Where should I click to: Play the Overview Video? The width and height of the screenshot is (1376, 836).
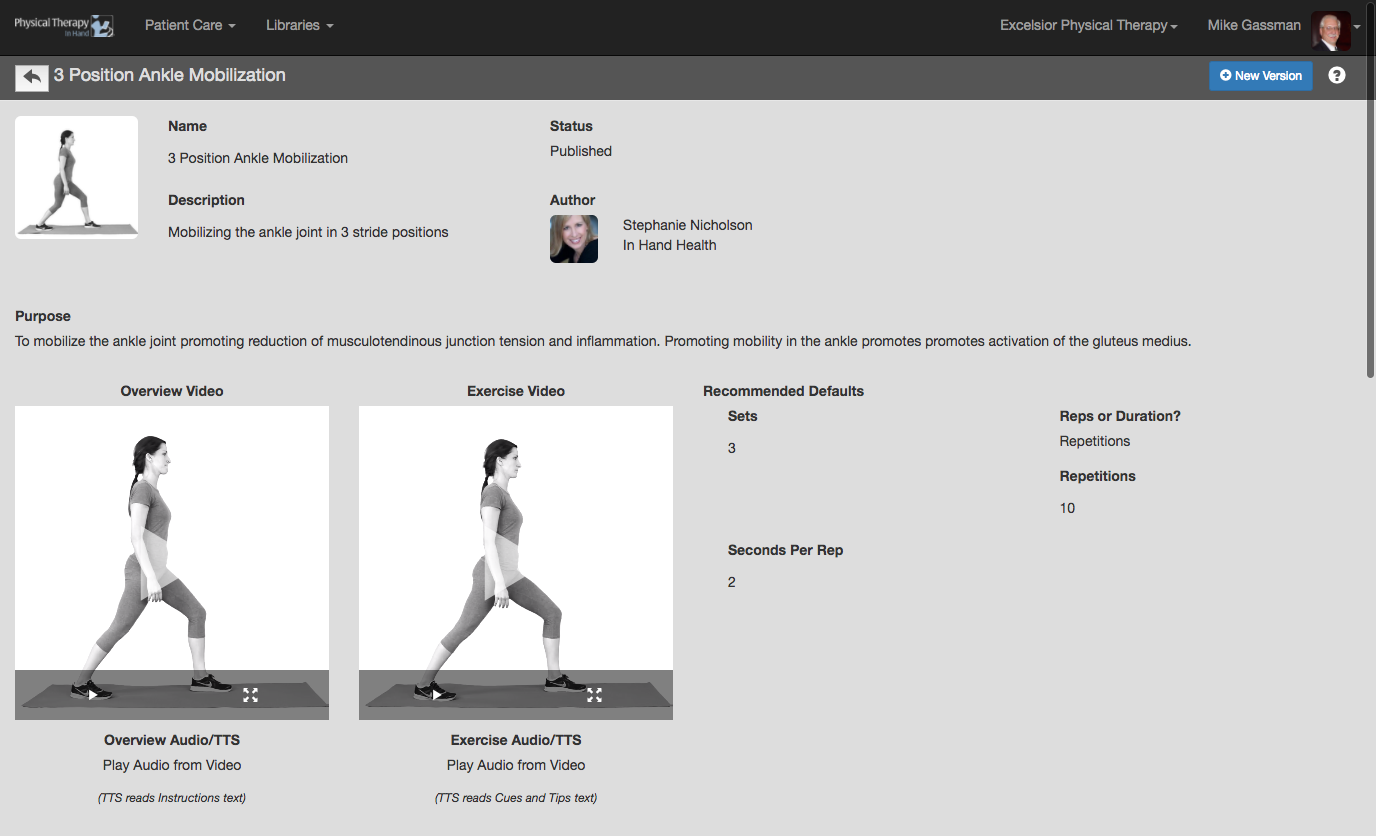pyautogui.click(x=93, y=694)
